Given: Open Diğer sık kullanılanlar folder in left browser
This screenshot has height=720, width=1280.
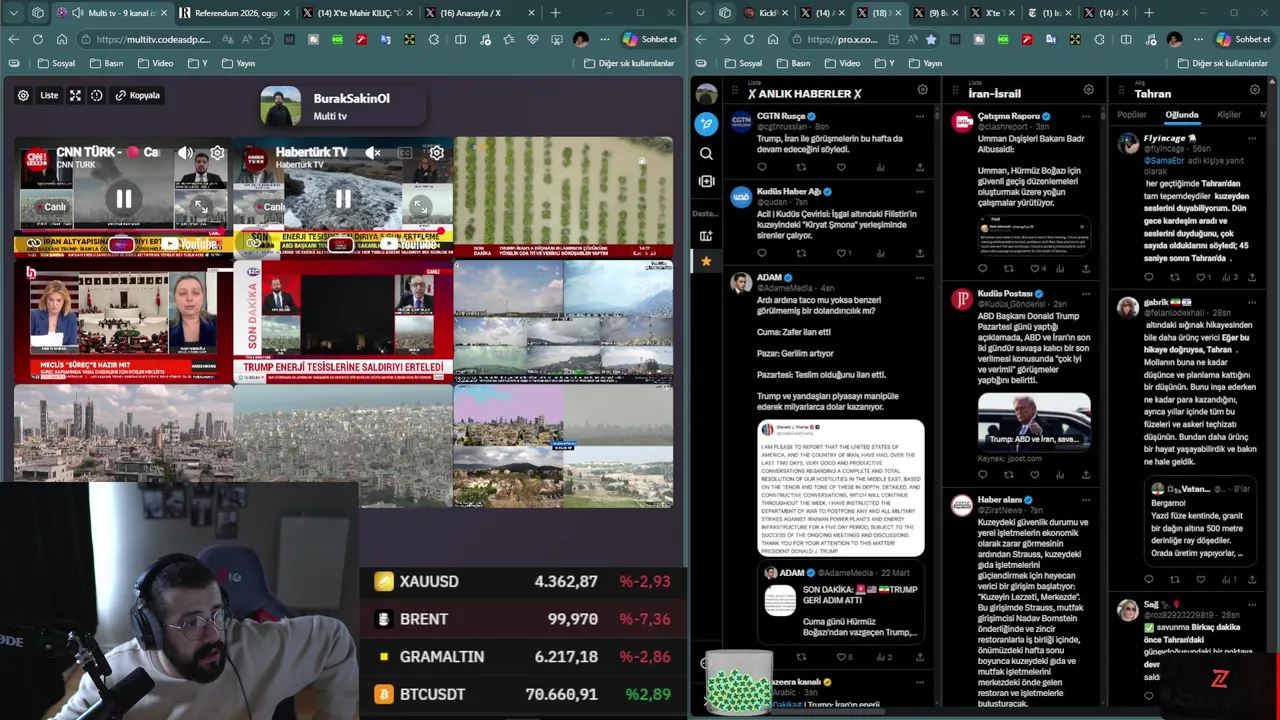Looking at the screenshot, I should click(x=629, y=63).
